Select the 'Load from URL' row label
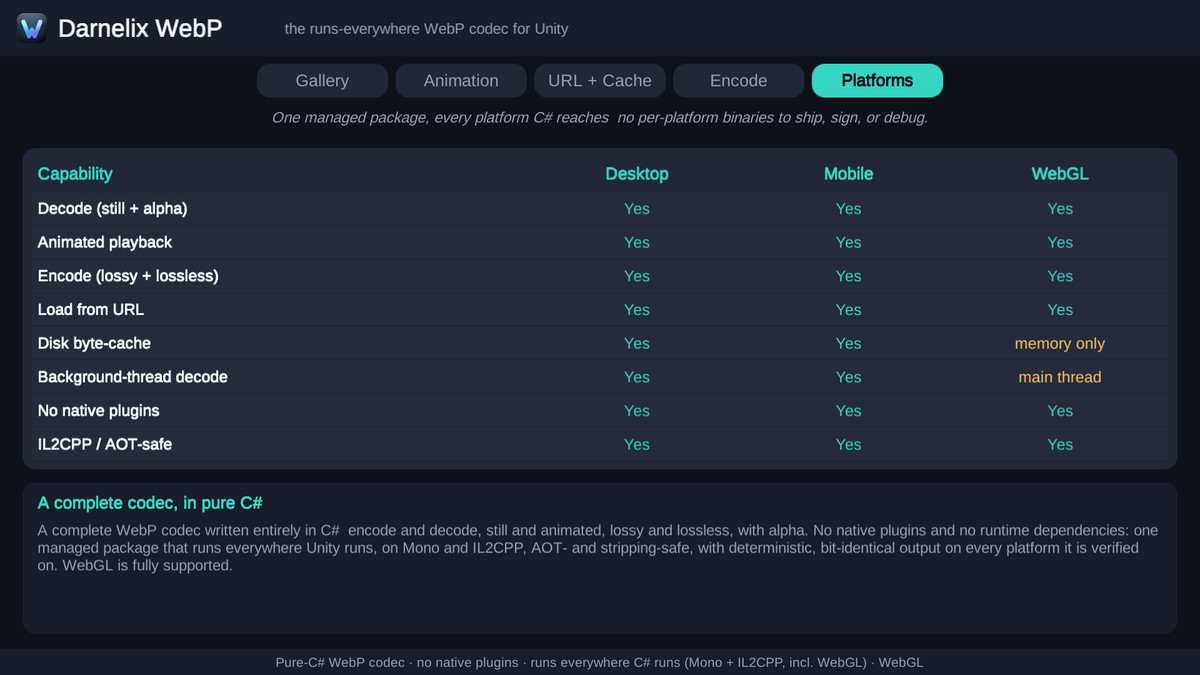This screenshot has height=675, width=1200. coord(91,310)
